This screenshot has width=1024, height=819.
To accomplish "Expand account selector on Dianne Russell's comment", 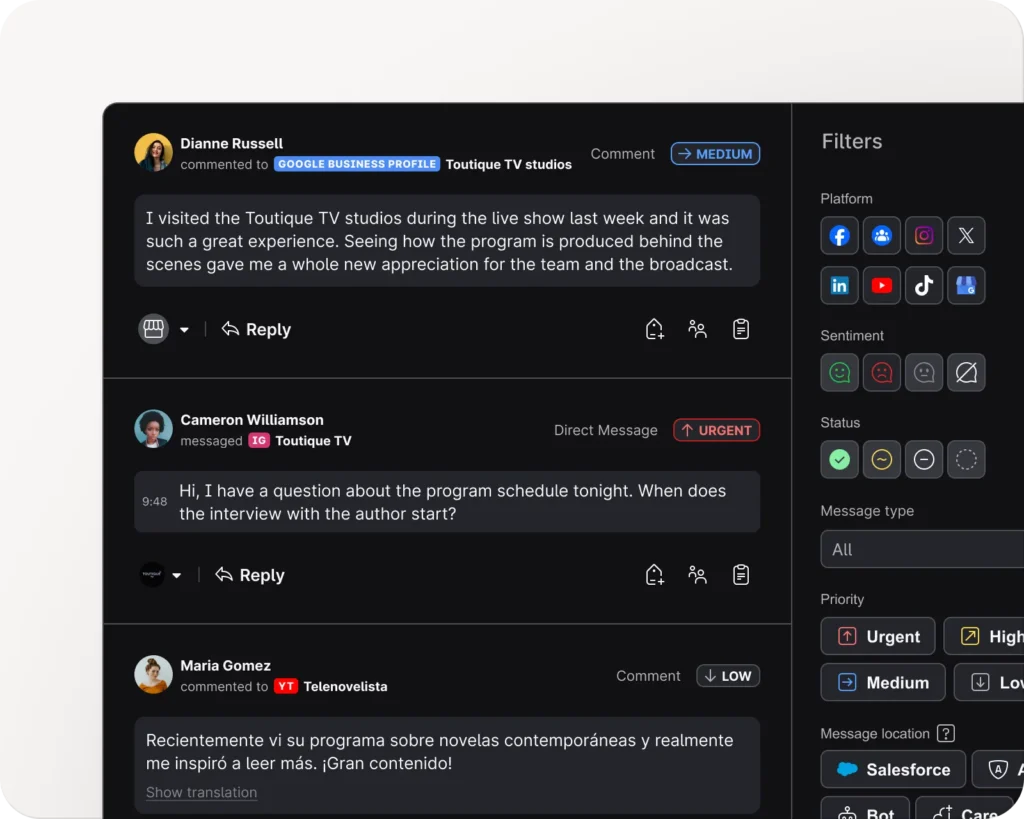I will click(184, 330).
